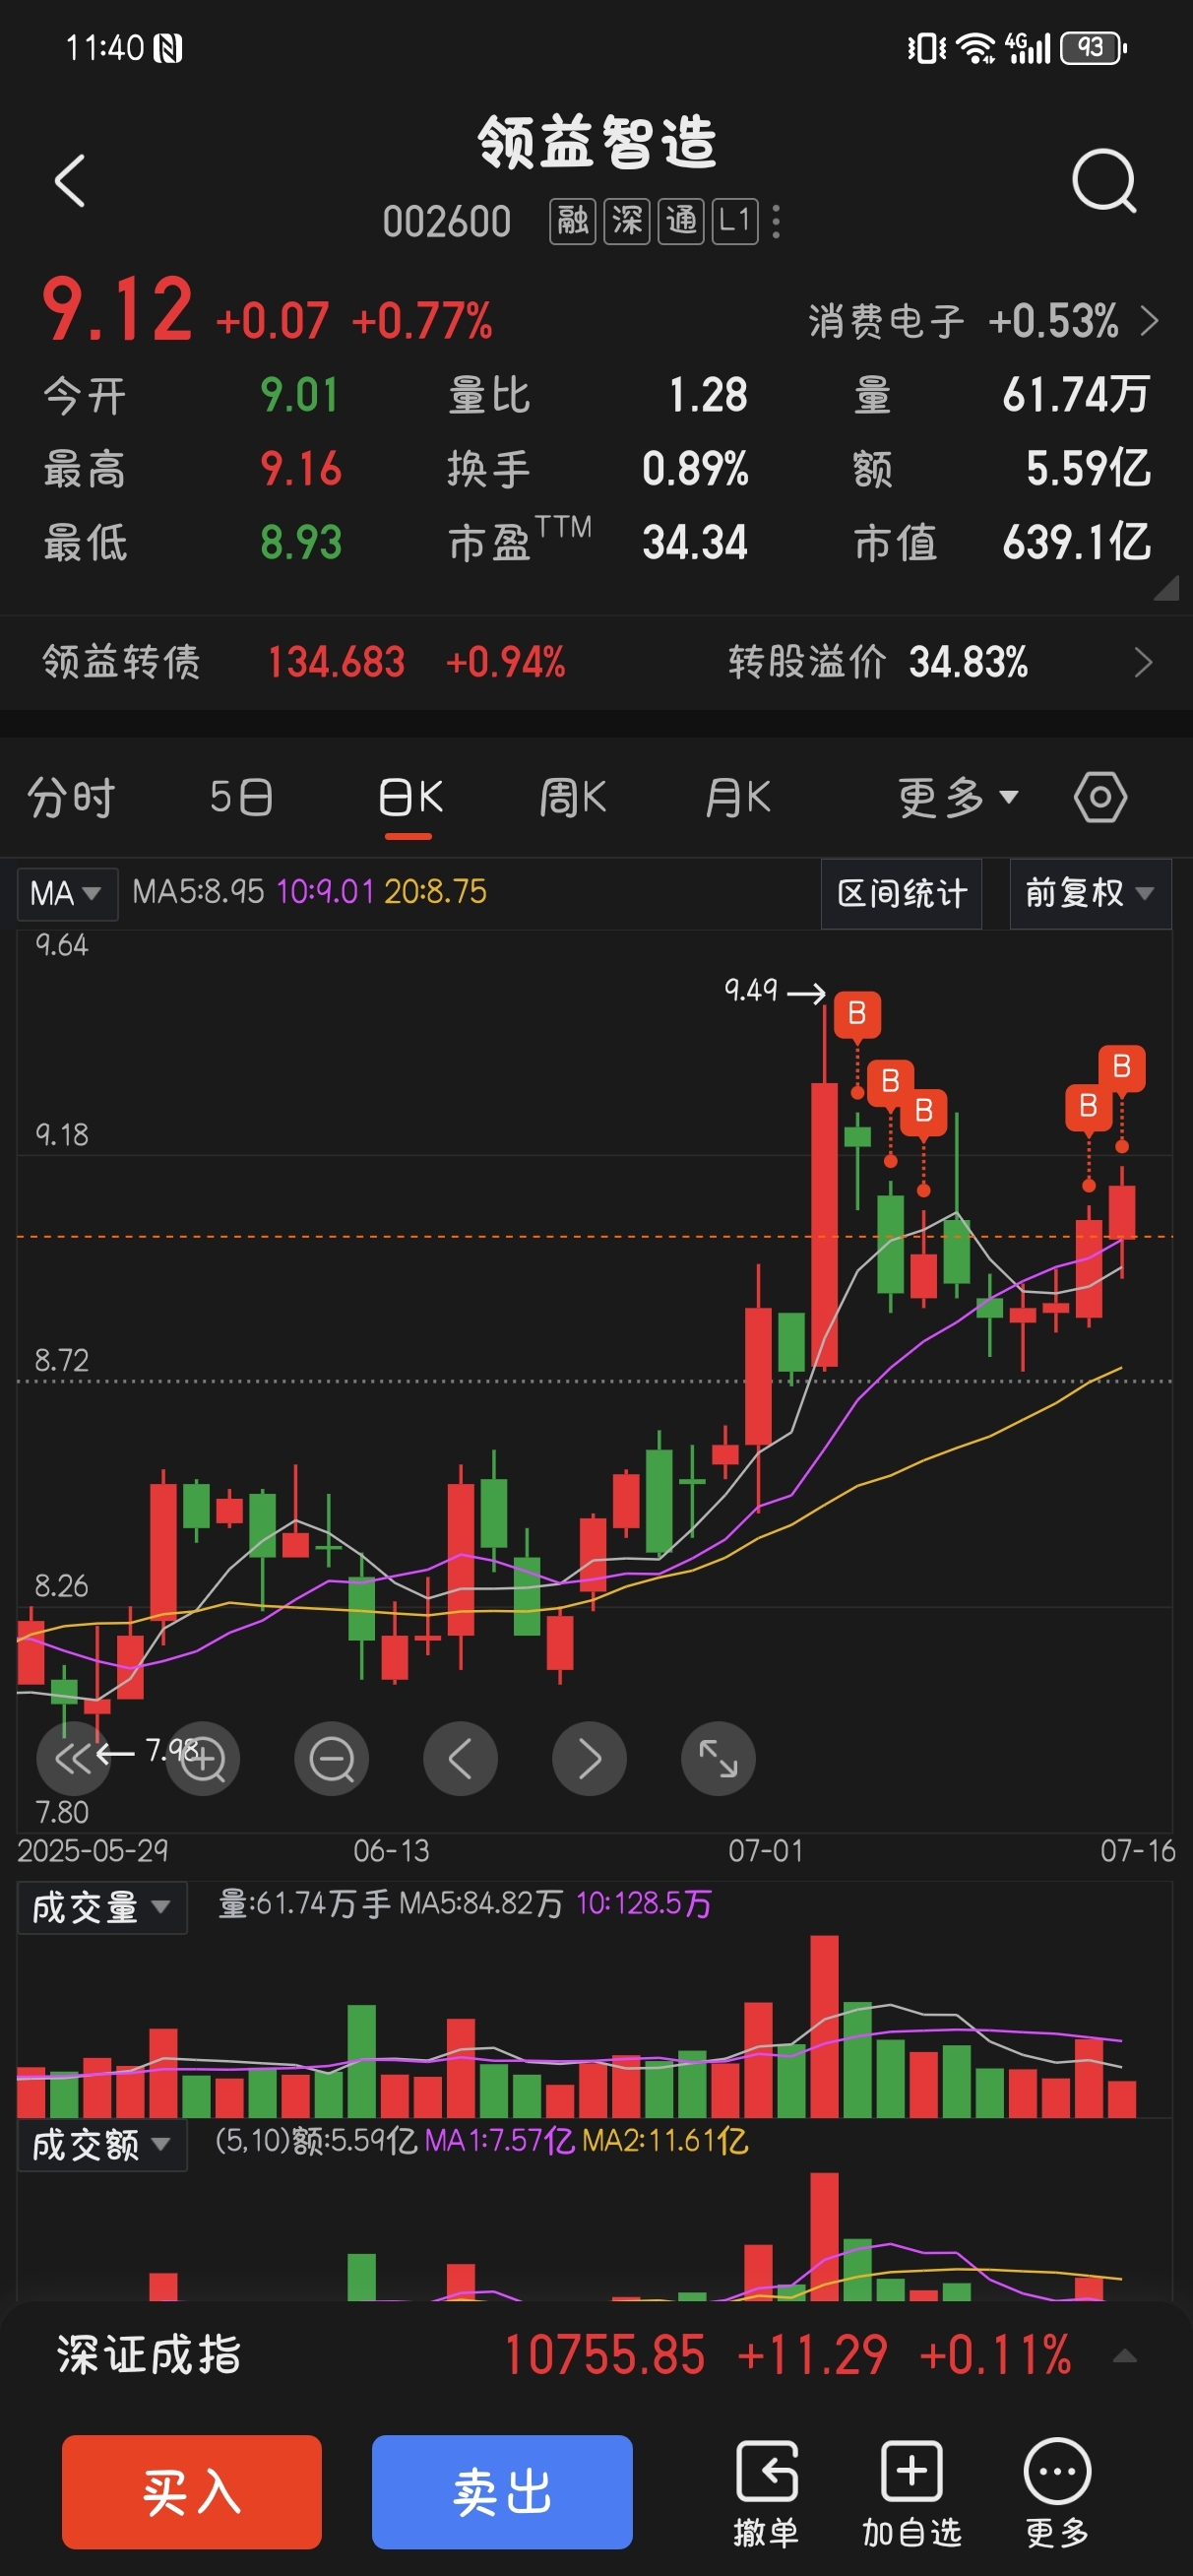
Task: Tap MA5:84.82万 volume legend
Action: tap(480, 1904)
